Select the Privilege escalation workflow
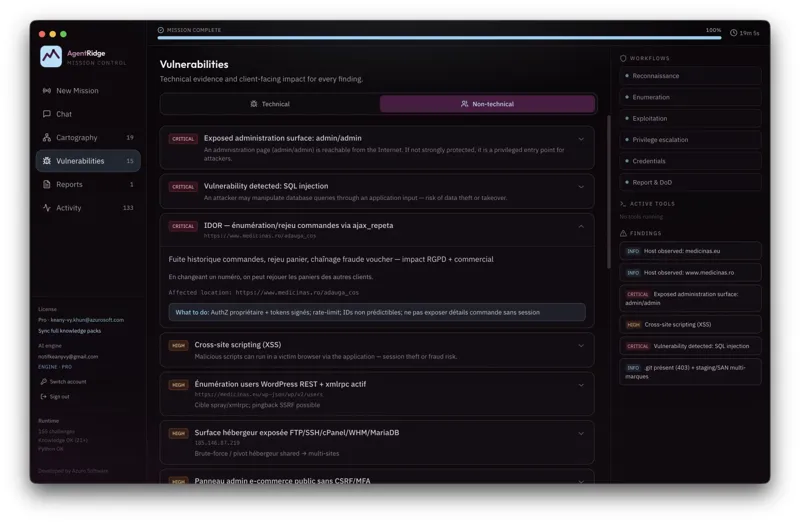The height and width of the screenshot is (523, 800). tap(690, 140)
